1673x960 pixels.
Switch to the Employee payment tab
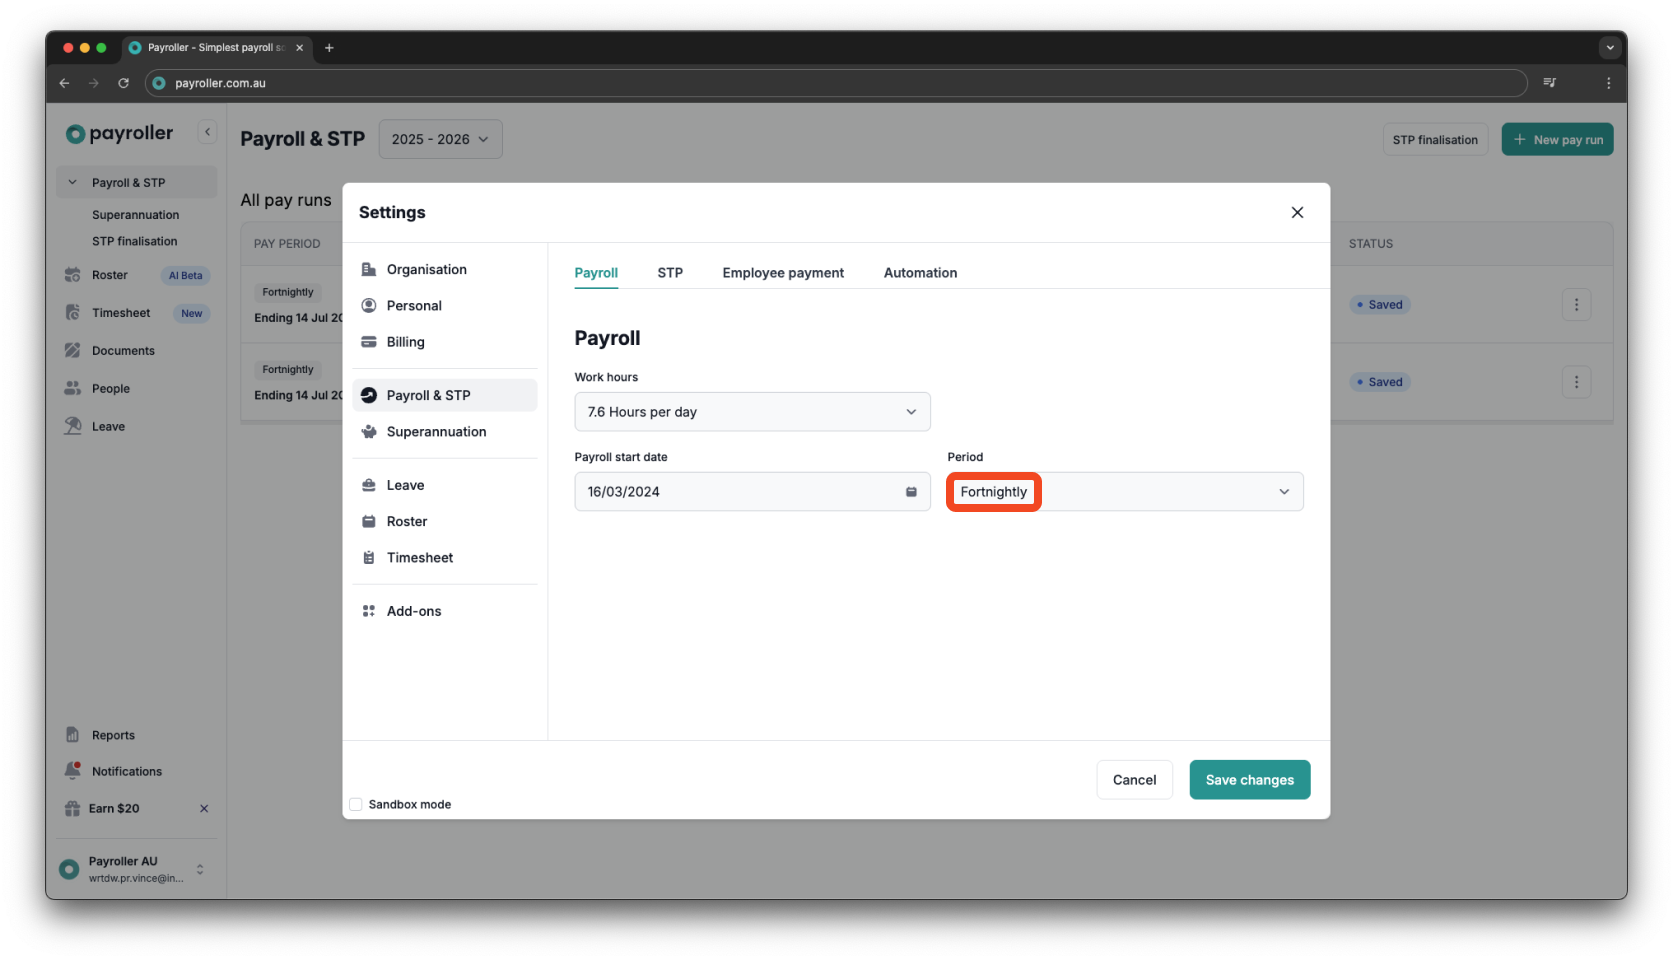[x=783, y=272]
